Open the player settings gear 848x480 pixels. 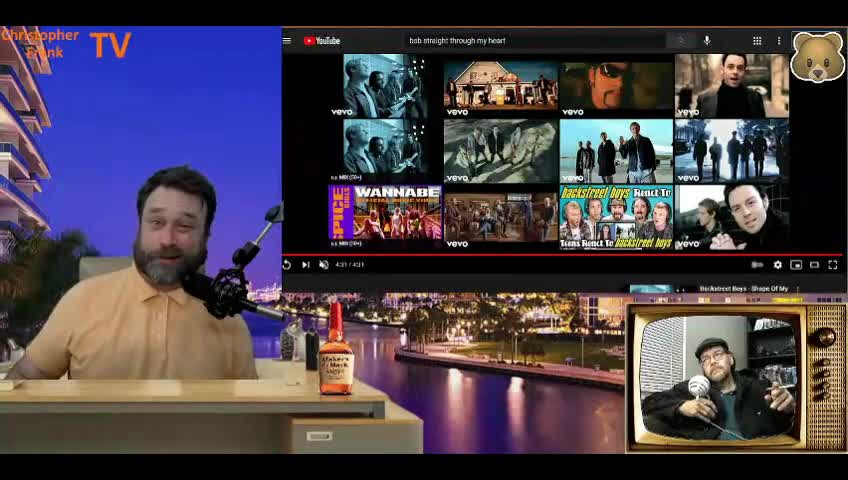tap(778, 265)
